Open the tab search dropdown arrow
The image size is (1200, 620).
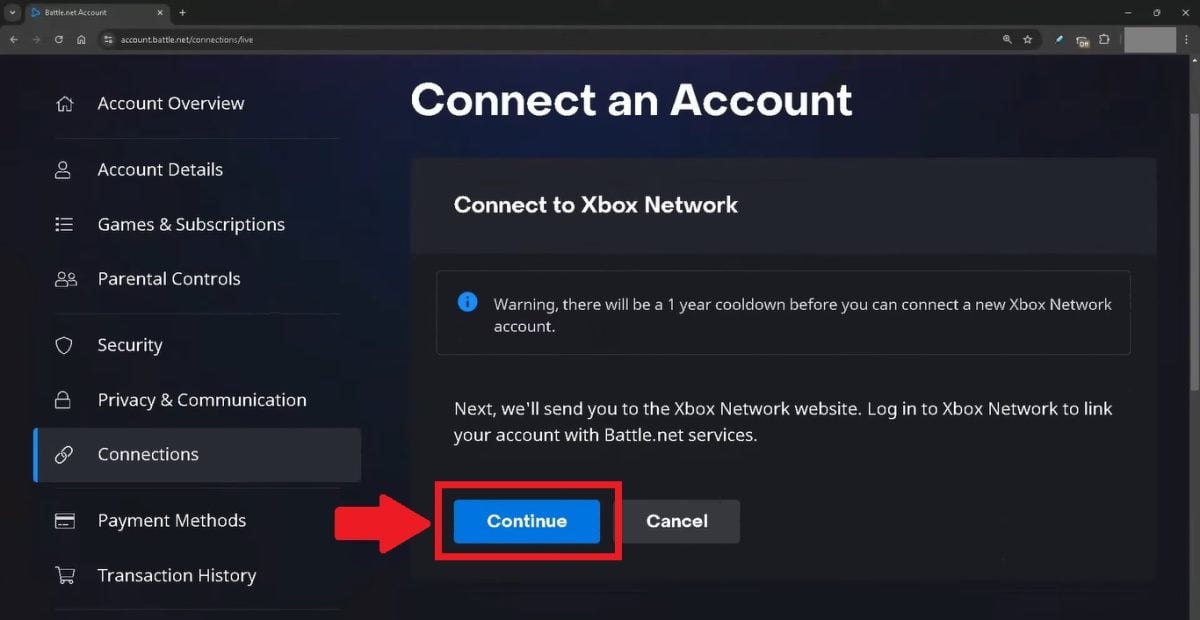pyautogui.click(x=12, y=13)
